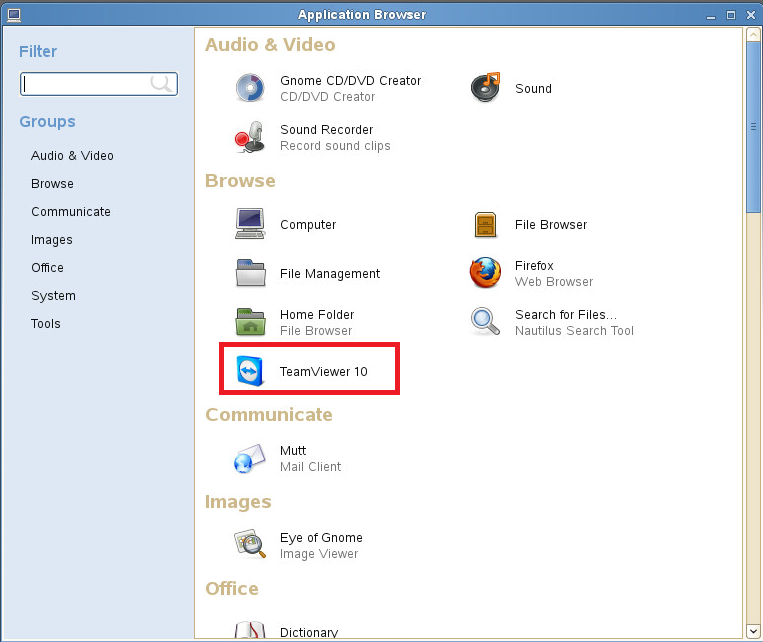Select the Office group in sidebar
Viewport: 763px width, 642px height.
click(x=47, y=268)
